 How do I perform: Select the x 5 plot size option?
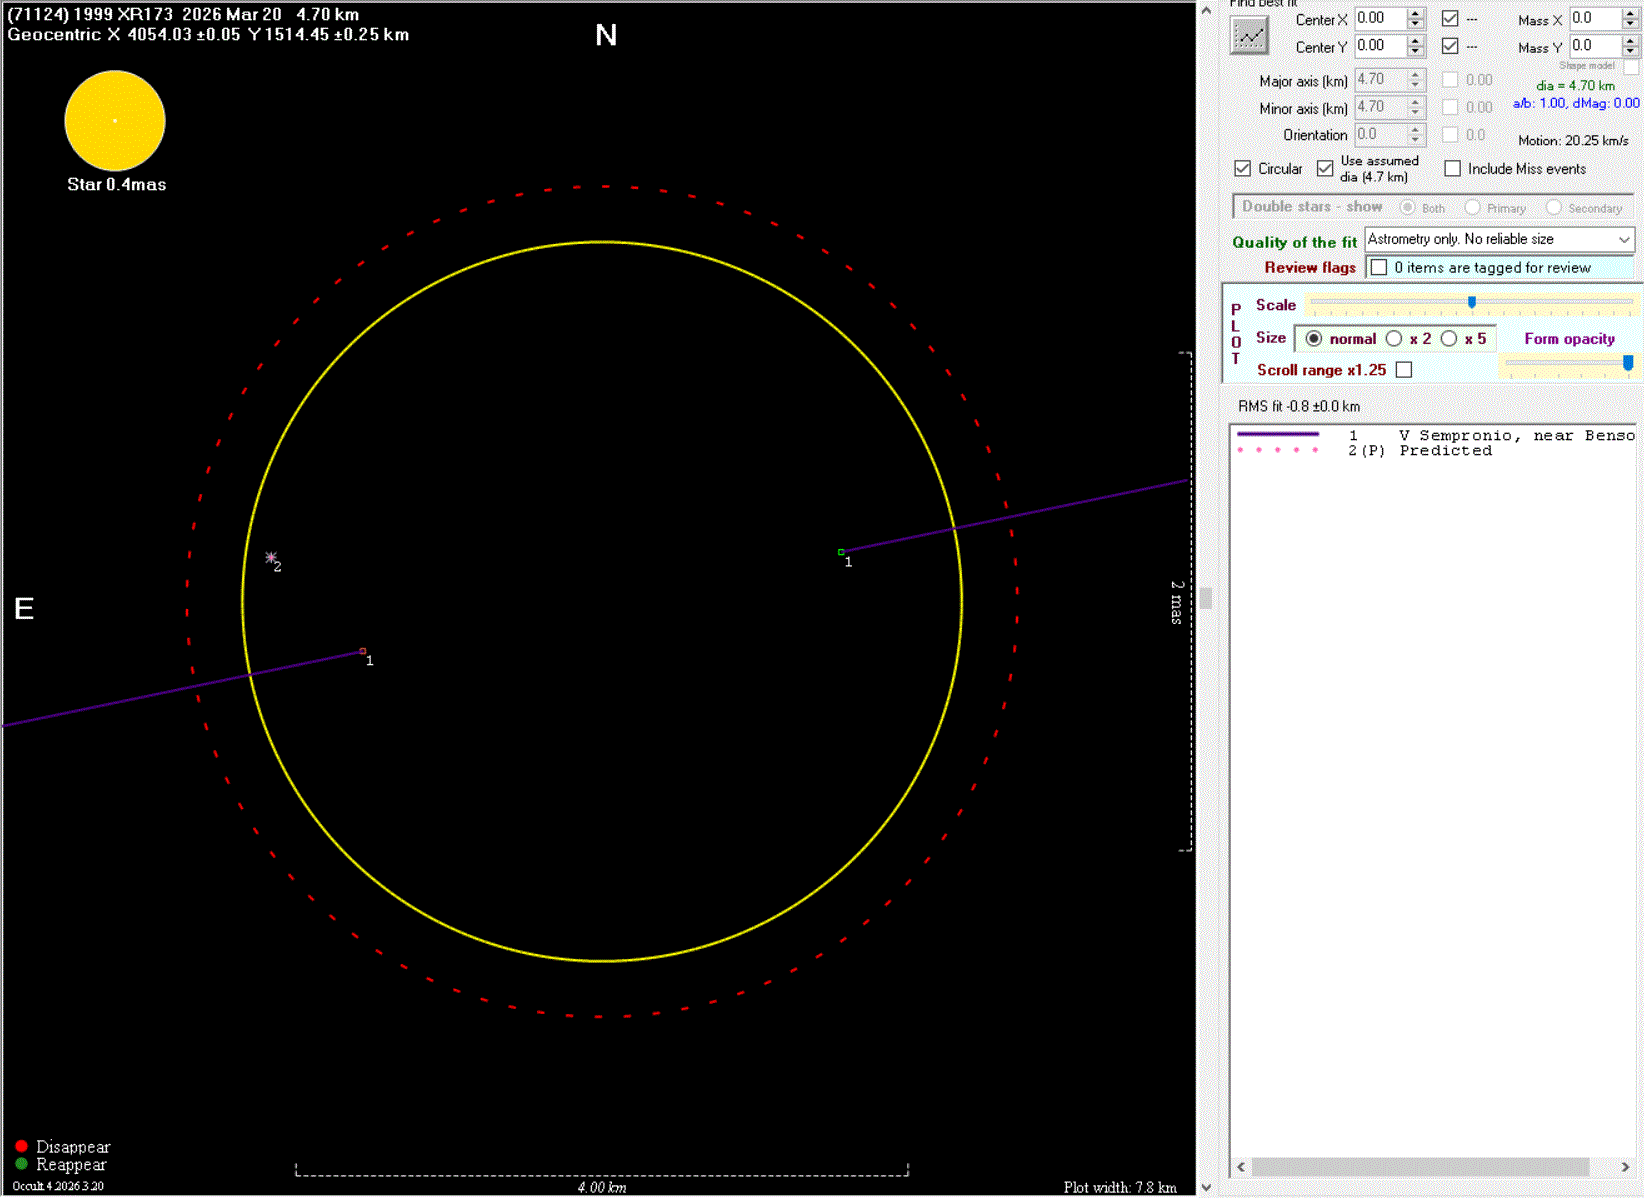[x=1449, y=339]
